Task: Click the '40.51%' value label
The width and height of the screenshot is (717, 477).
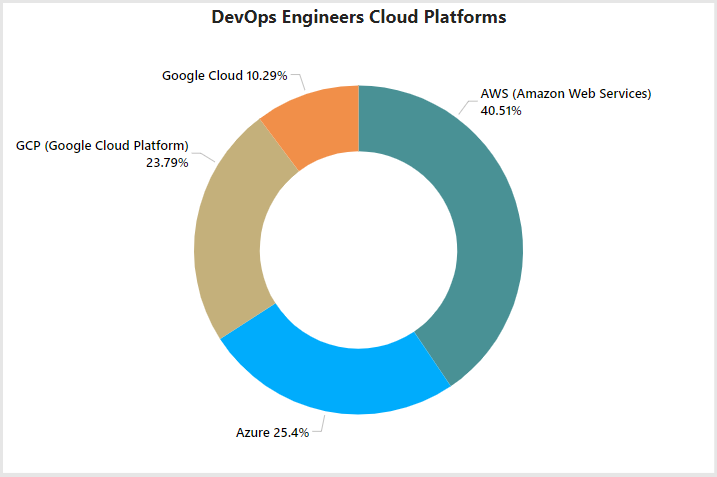Action: [501, 111]
